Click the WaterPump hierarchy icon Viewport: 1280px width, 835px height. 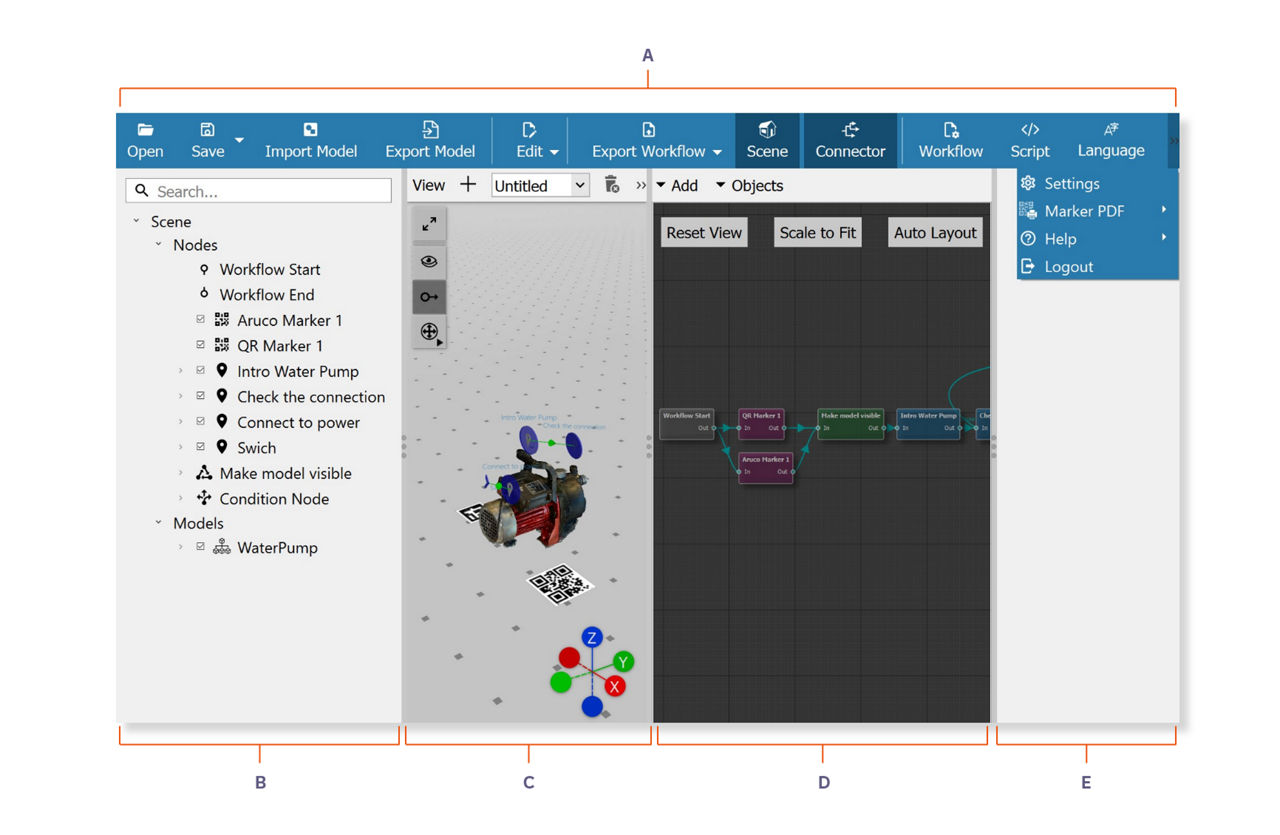[222, 547]
